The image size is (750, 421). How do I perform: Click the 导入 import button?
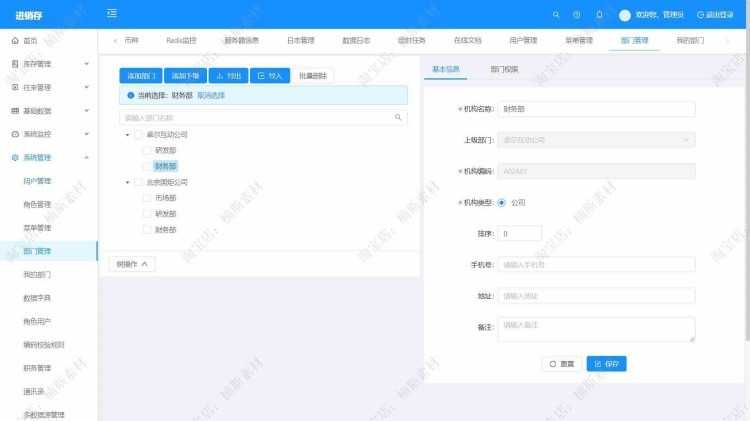tap(270, 76)
